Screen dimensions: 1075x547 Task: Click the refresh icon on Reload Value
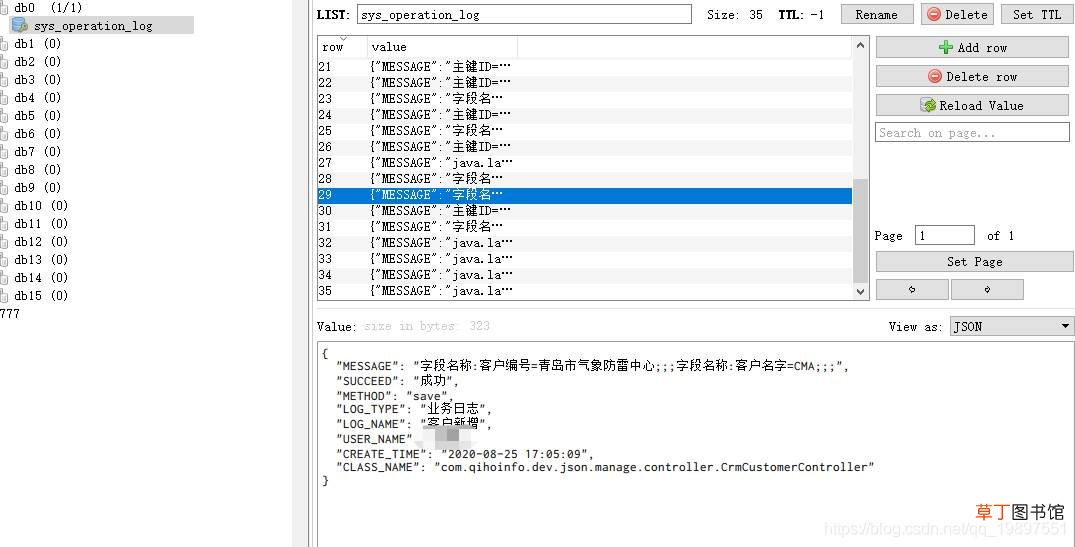click(x=928, y=106)
